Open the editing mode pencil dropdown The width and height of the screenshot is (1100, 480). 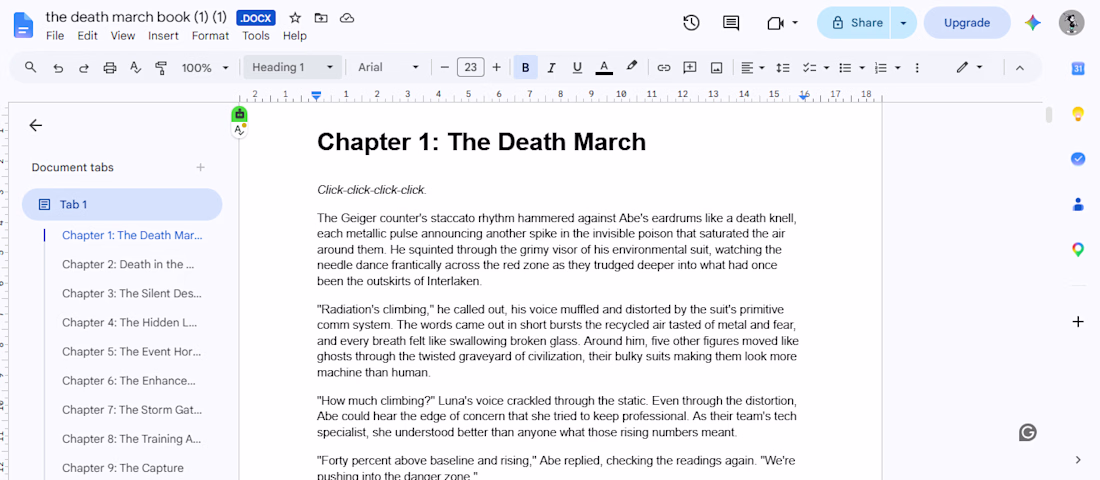click(969, 67)
